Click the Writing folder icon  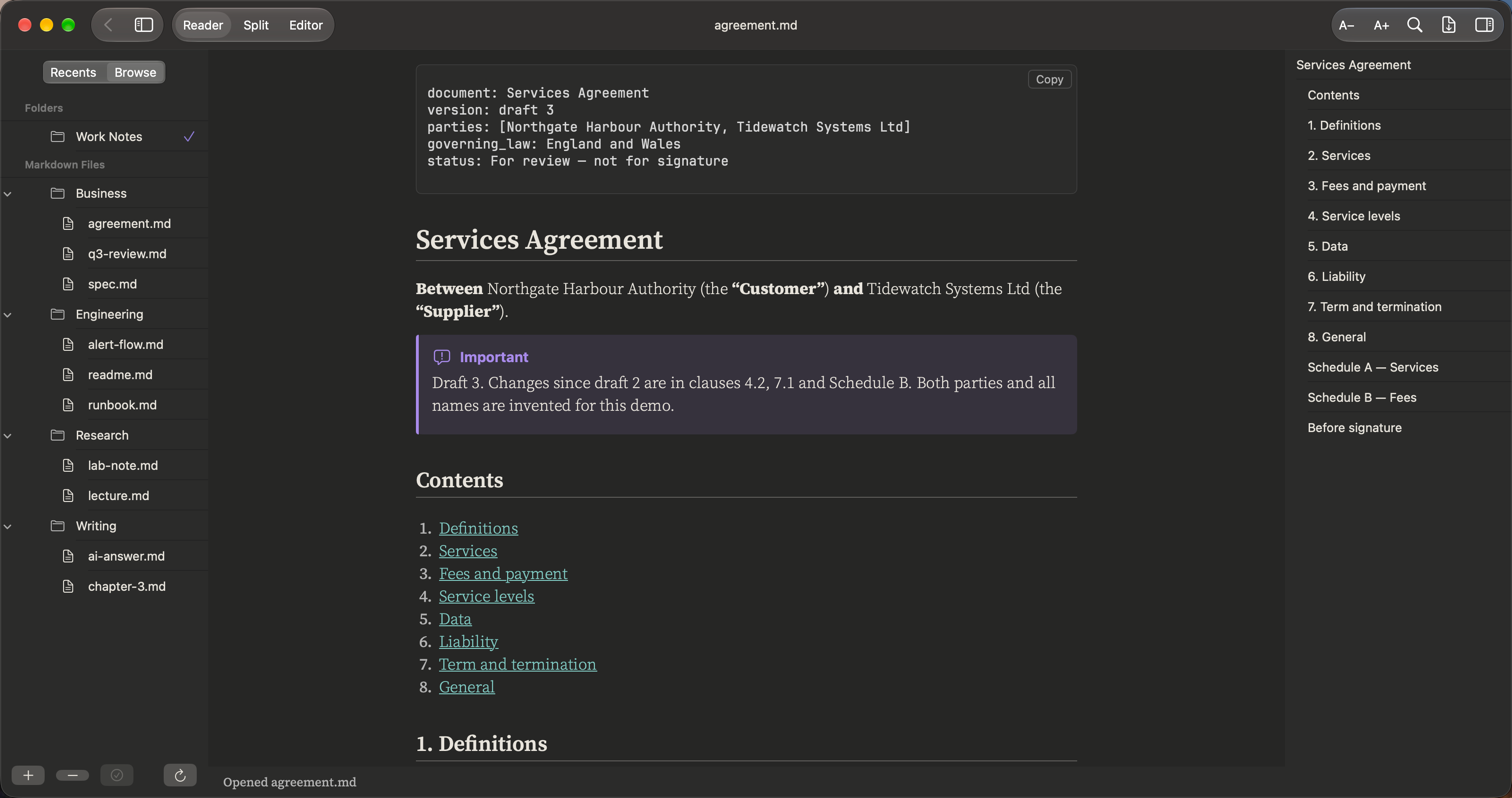point(58,526)
